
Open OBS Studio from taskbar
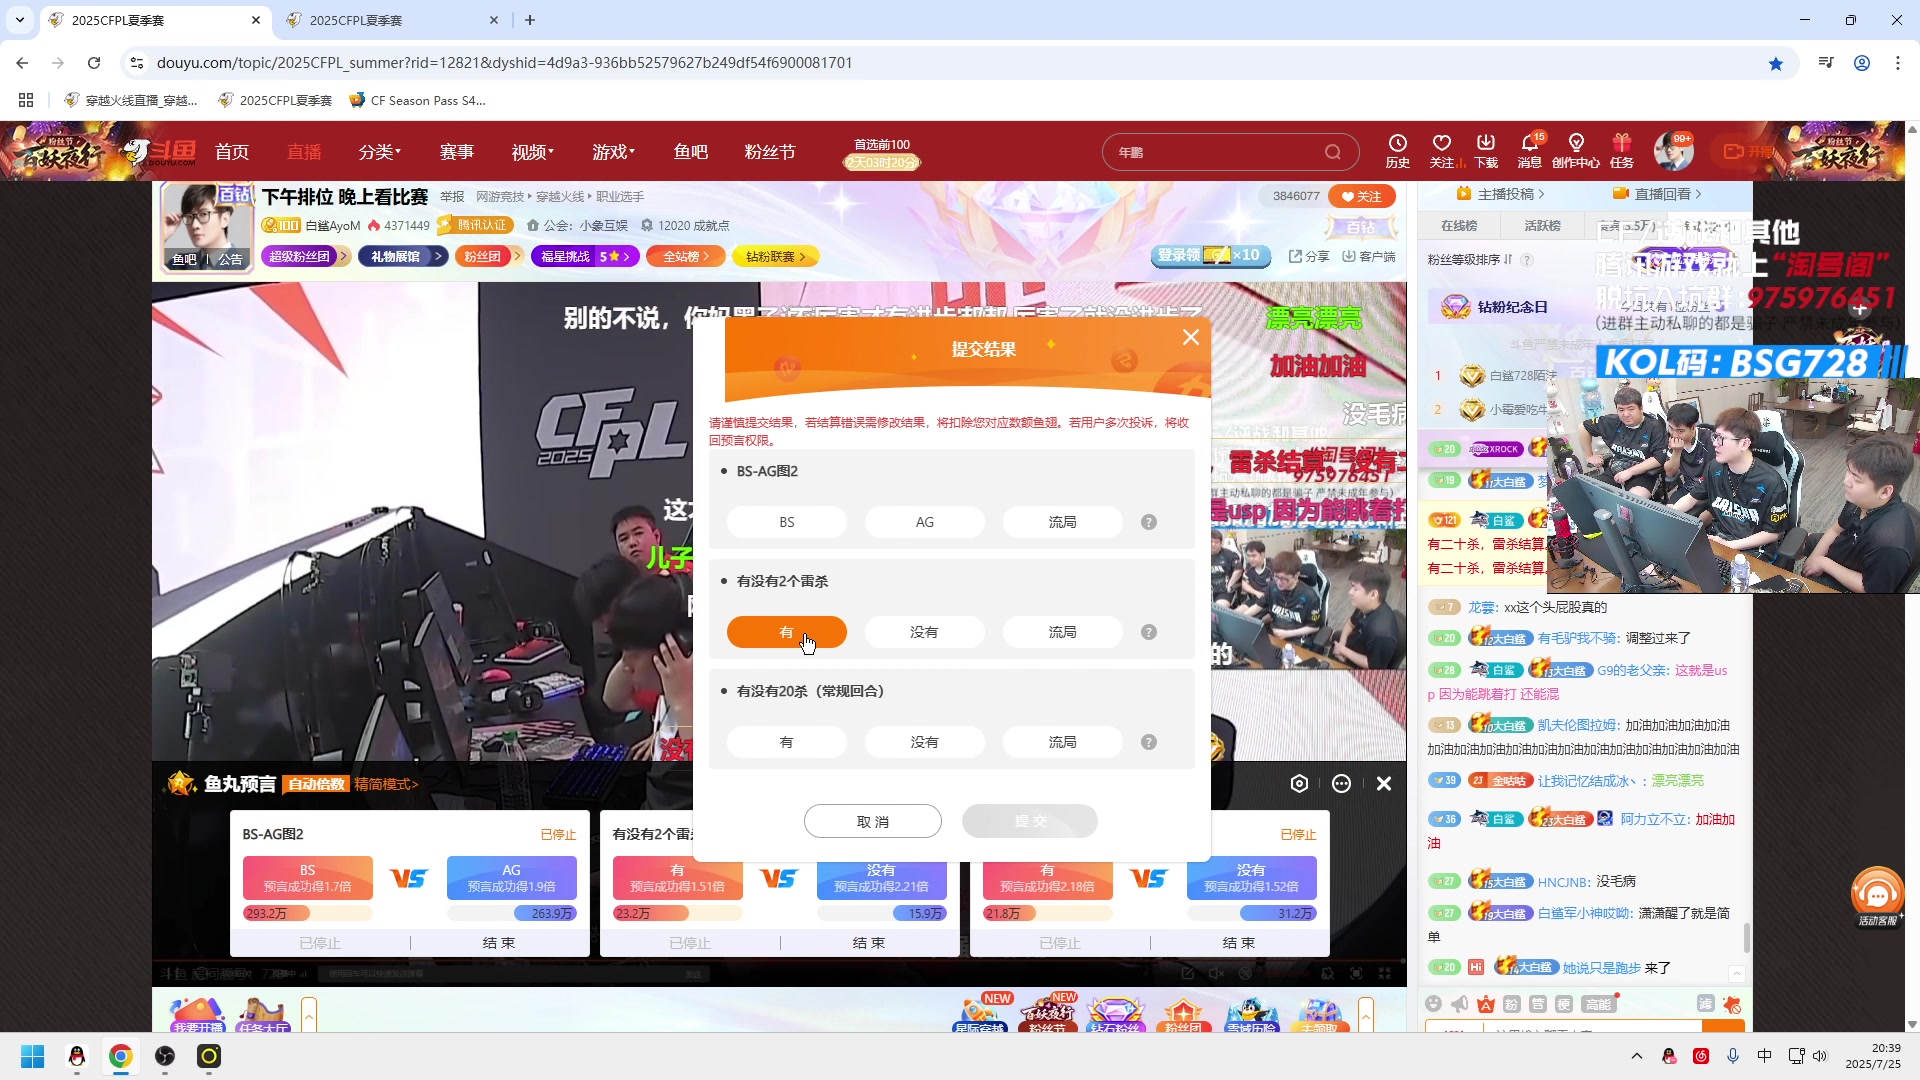point(165,1056)
